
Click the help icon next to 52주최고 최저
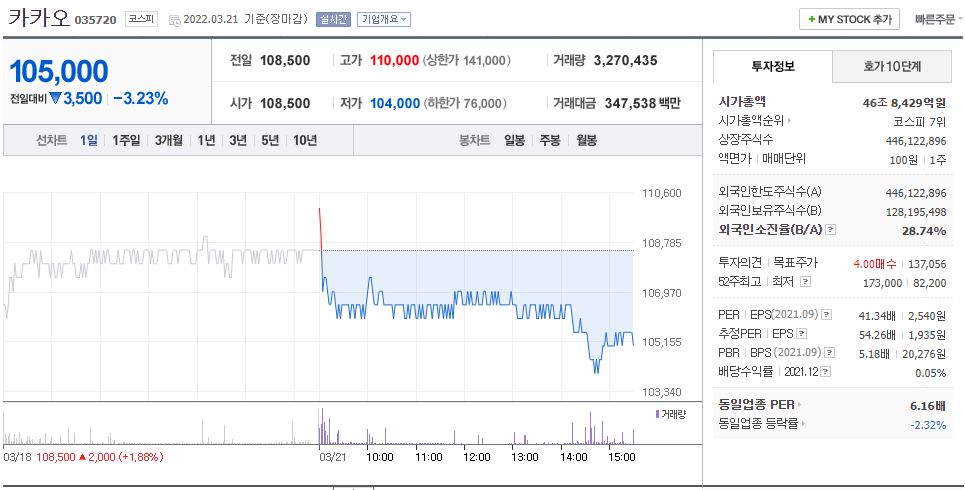pos(806,282)
